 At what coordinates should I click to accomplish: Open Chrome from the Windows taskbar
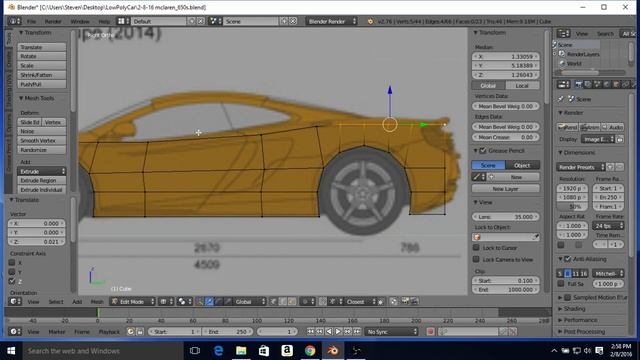(310, 351)
